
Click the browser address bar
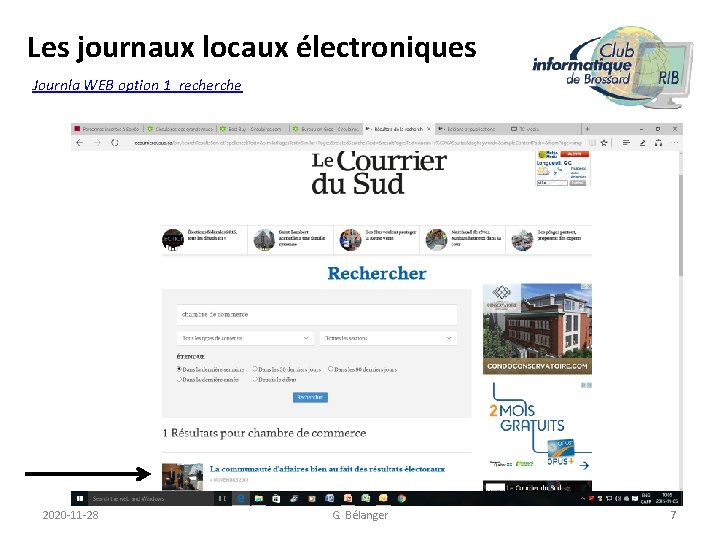[x=357, y=143]
